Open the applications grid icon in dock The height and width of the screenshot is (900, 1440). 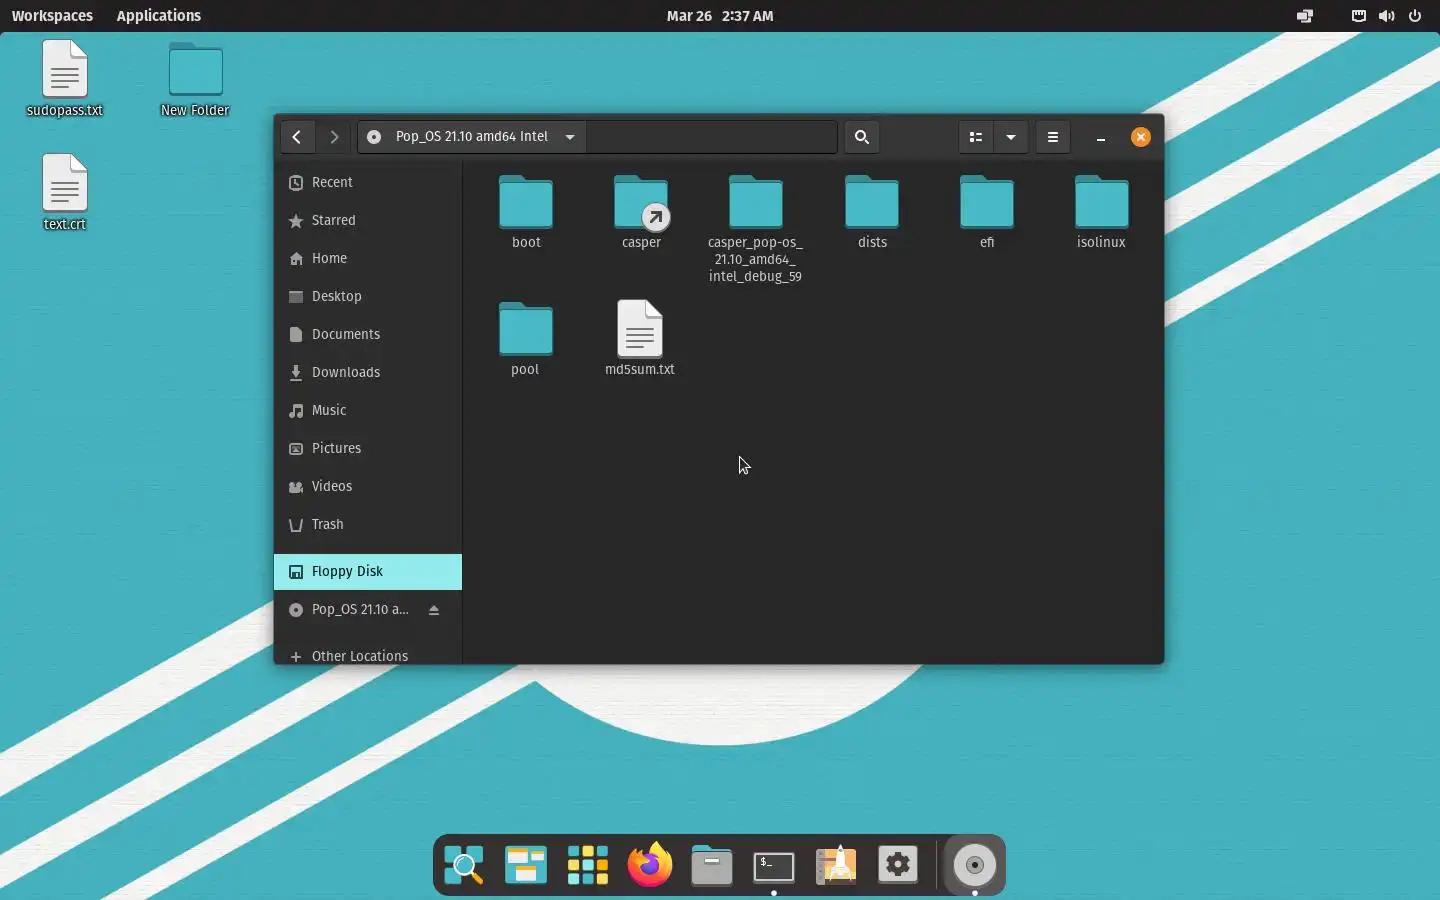[x=588, y=865]
